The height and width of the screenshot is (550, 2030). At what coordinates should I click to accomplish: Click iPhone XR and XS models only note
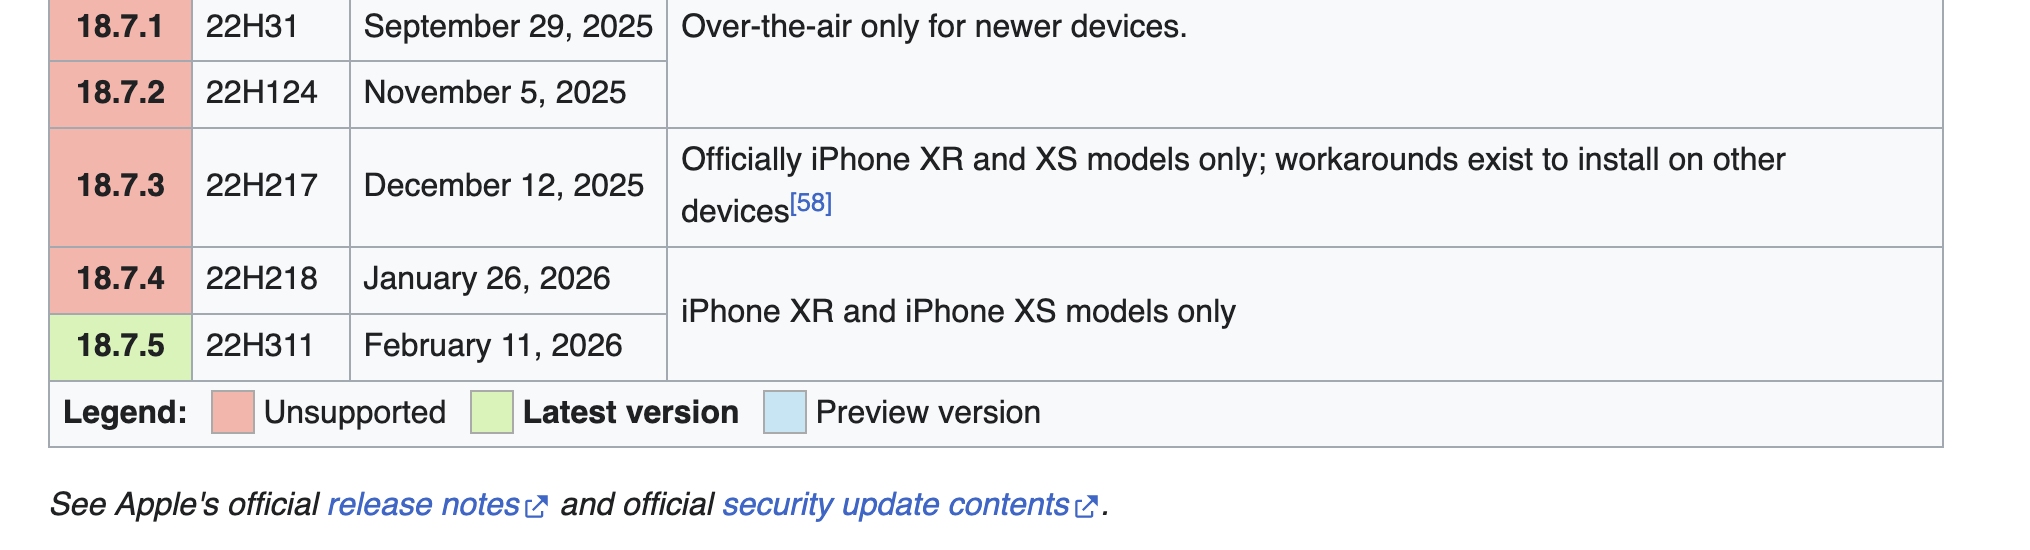pos(958,312)
